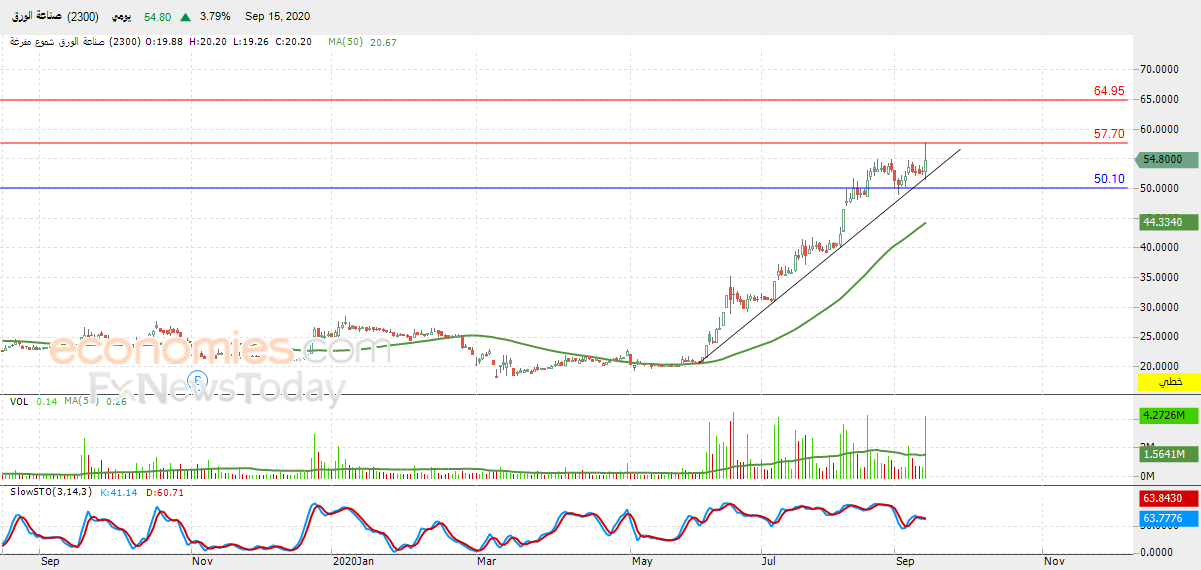This screenshot has height=570, width=1201.
Task: Click the يومي timeframe label
Action: pos(119,17)
